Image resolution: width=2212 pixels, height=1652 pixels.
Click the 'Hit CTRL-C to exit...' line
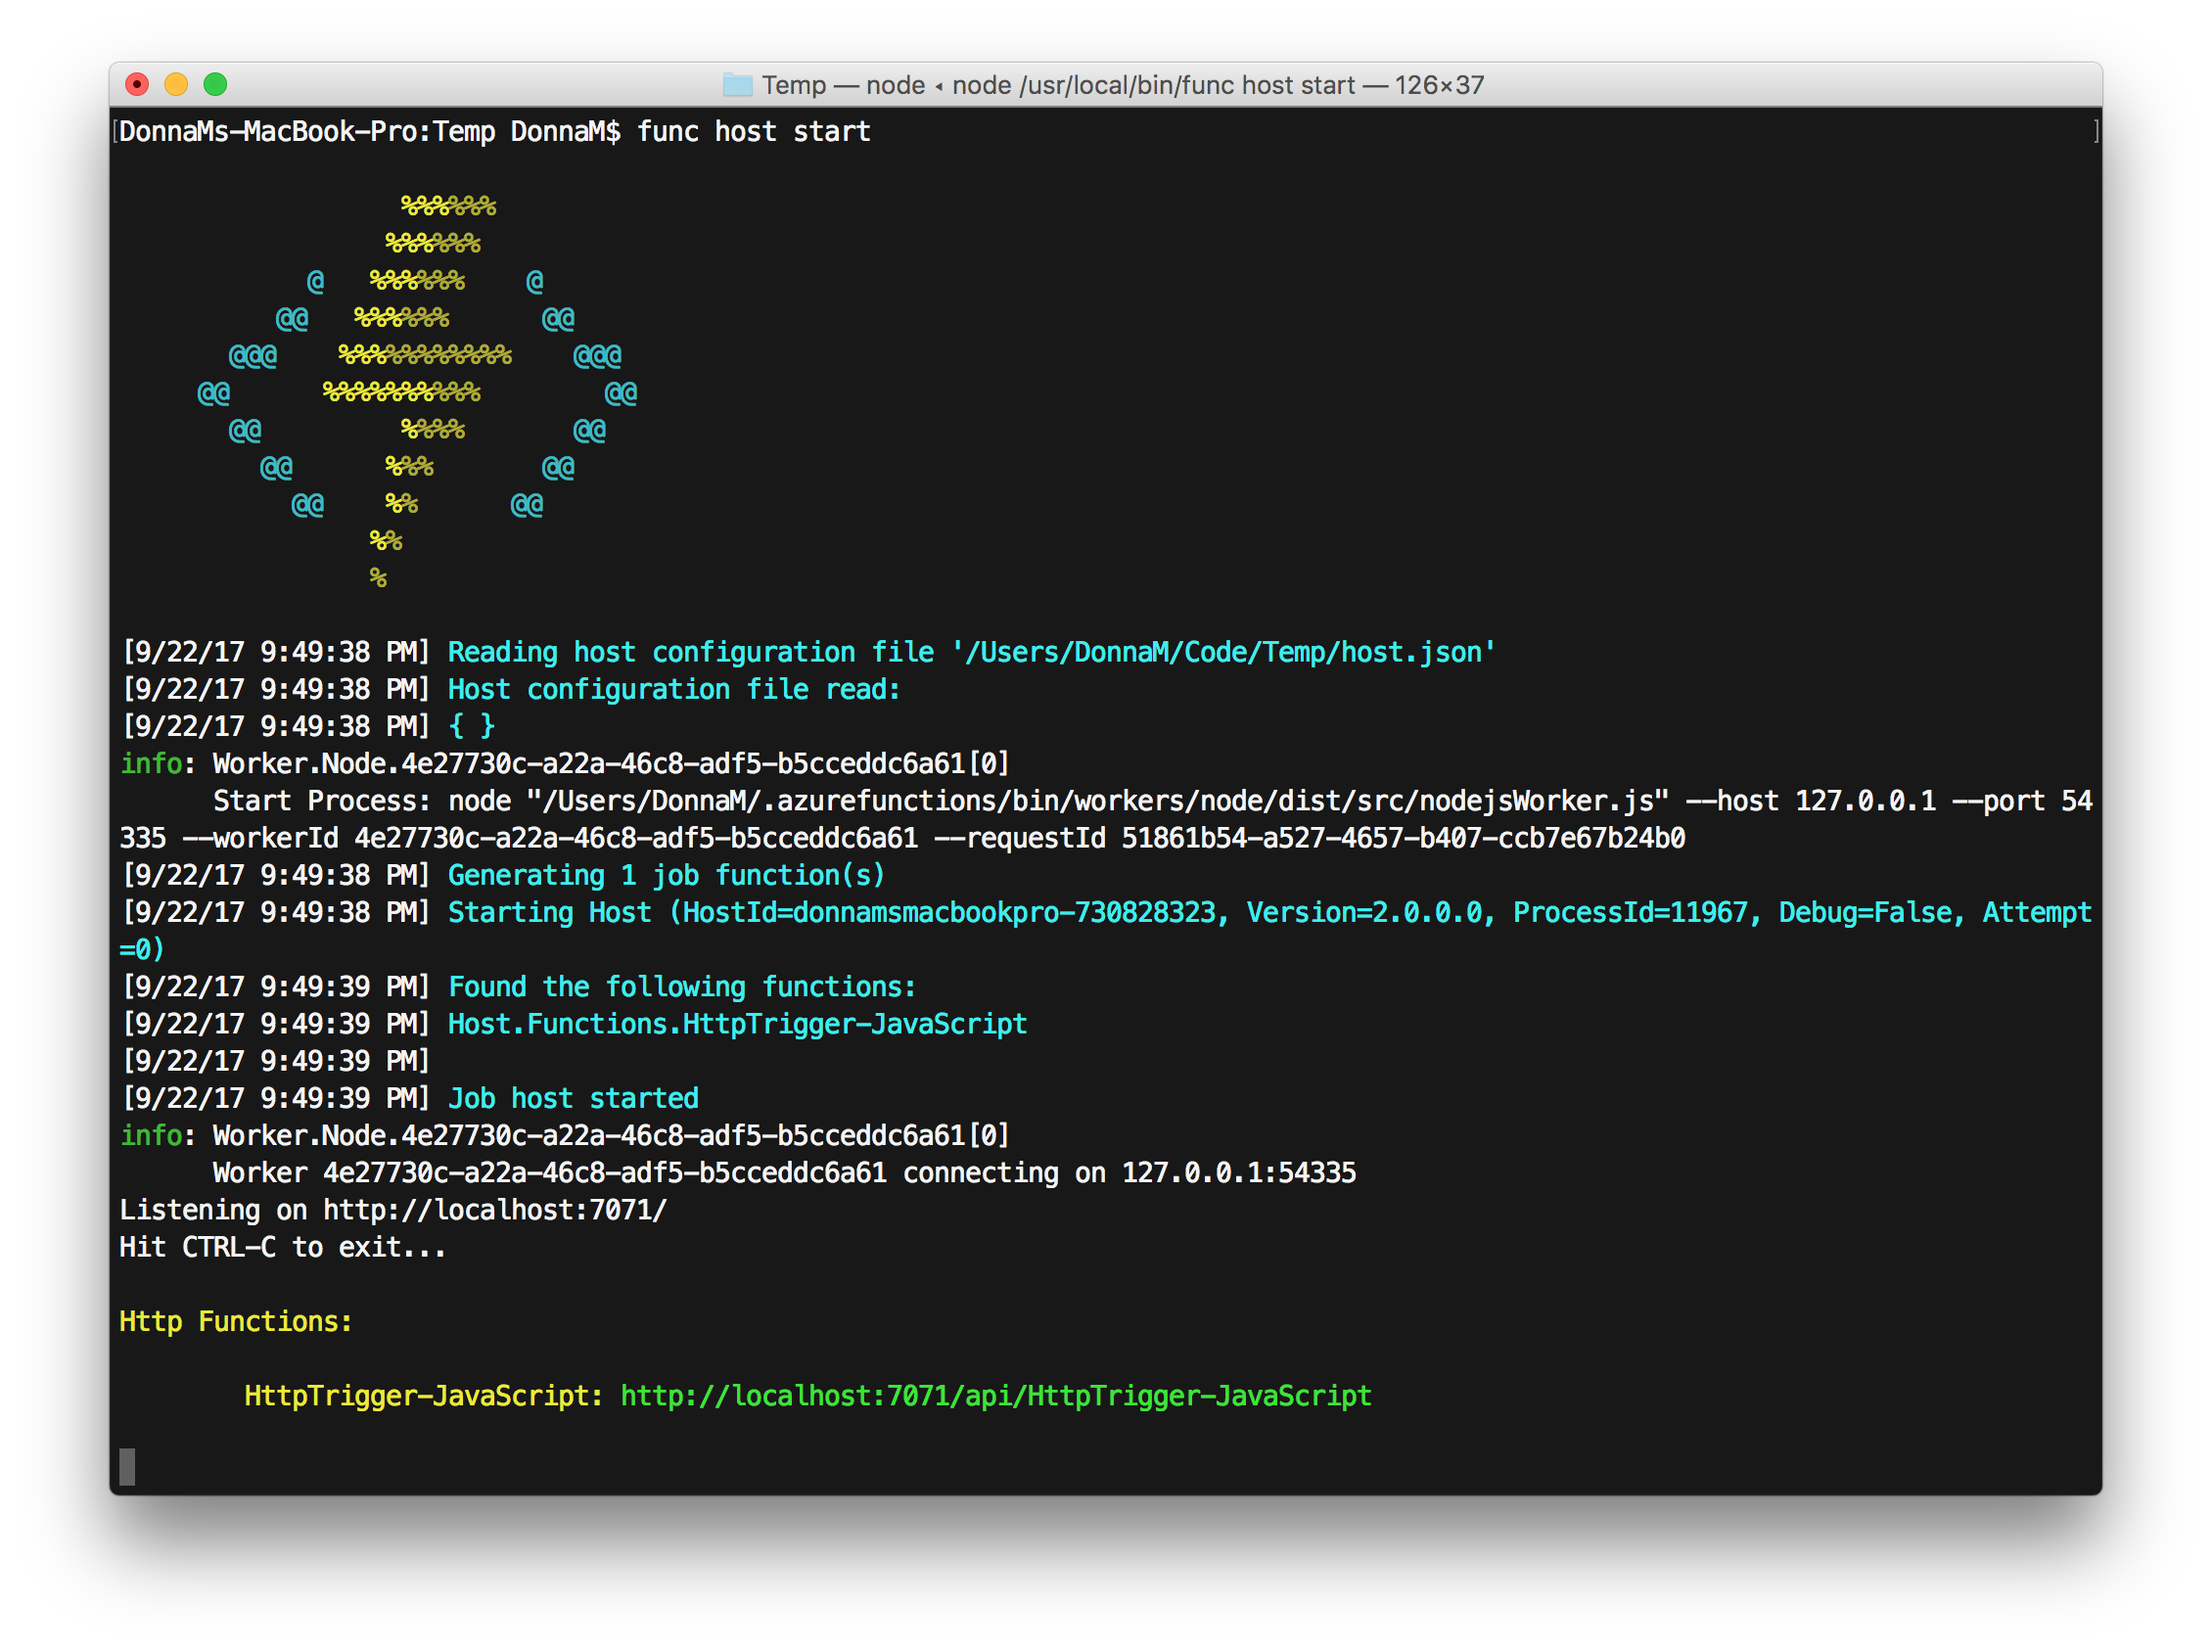282,1247
